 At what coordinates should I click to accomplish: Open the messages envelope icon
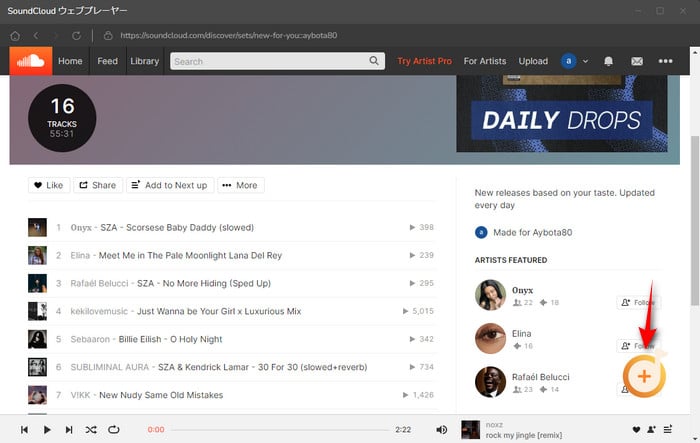pos(637,61)
